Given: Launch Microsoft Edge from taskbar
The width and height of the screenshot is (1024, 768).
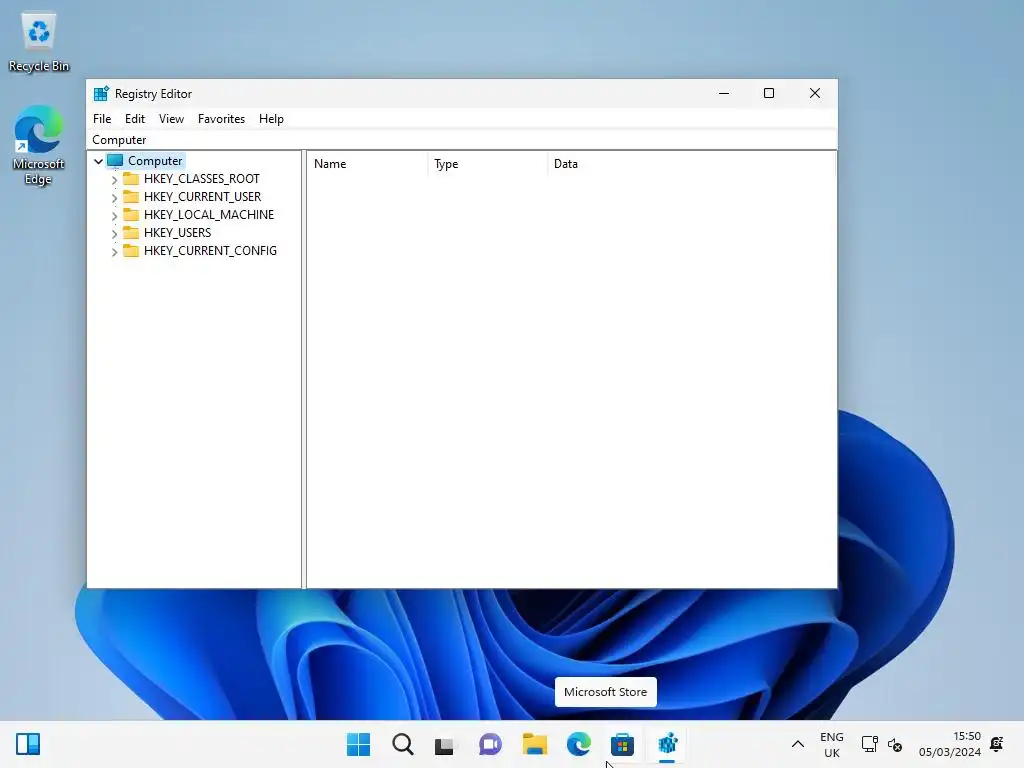Looking at the screenshot, I should coord(578,744).
